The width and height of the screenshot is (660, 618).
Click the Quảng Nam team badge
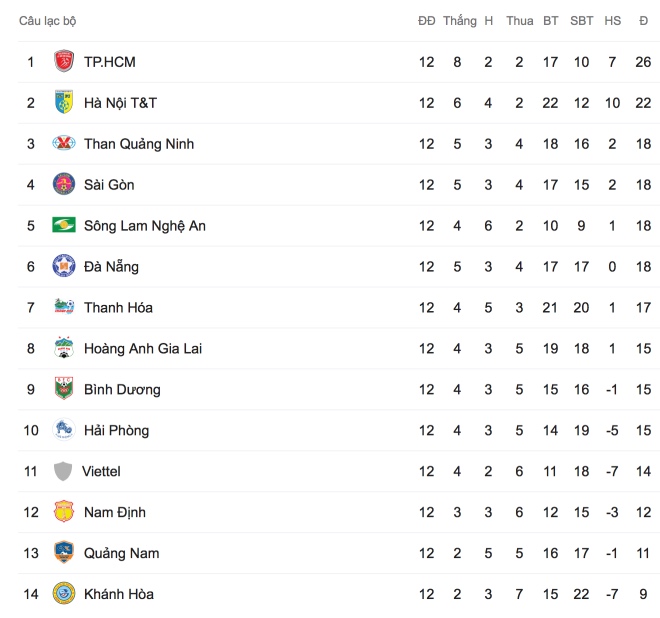click(64, 552)
